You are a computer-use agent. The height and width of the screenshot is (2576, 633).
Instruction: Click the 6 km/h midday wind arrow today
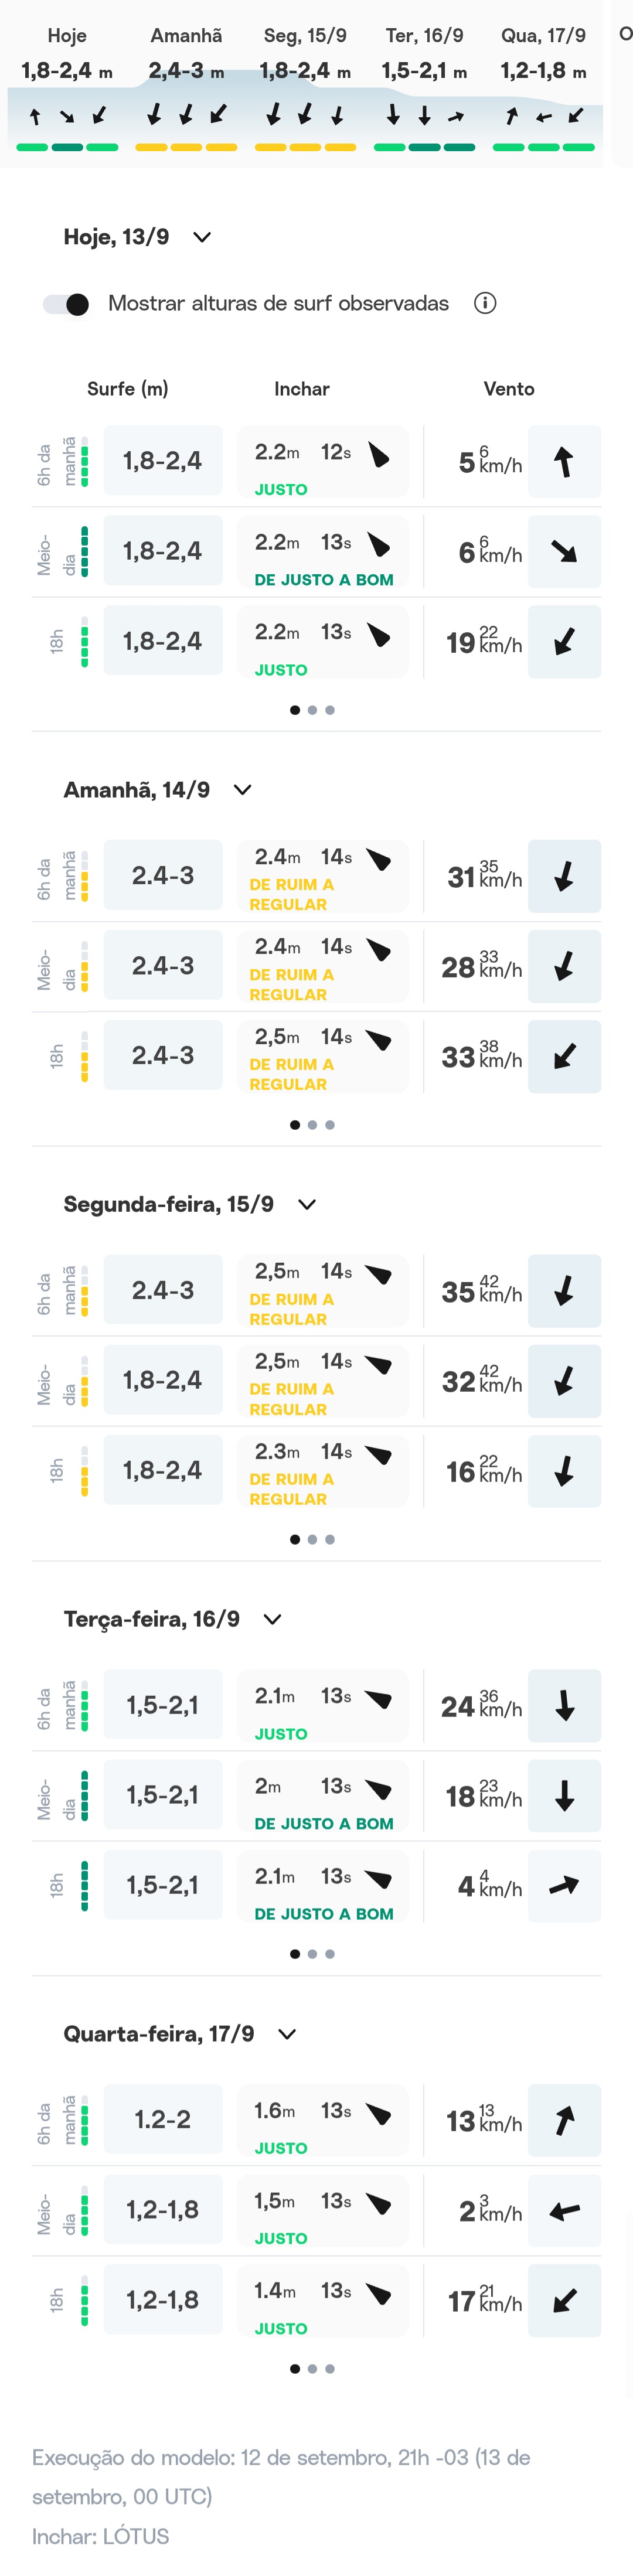pos(564,551)
